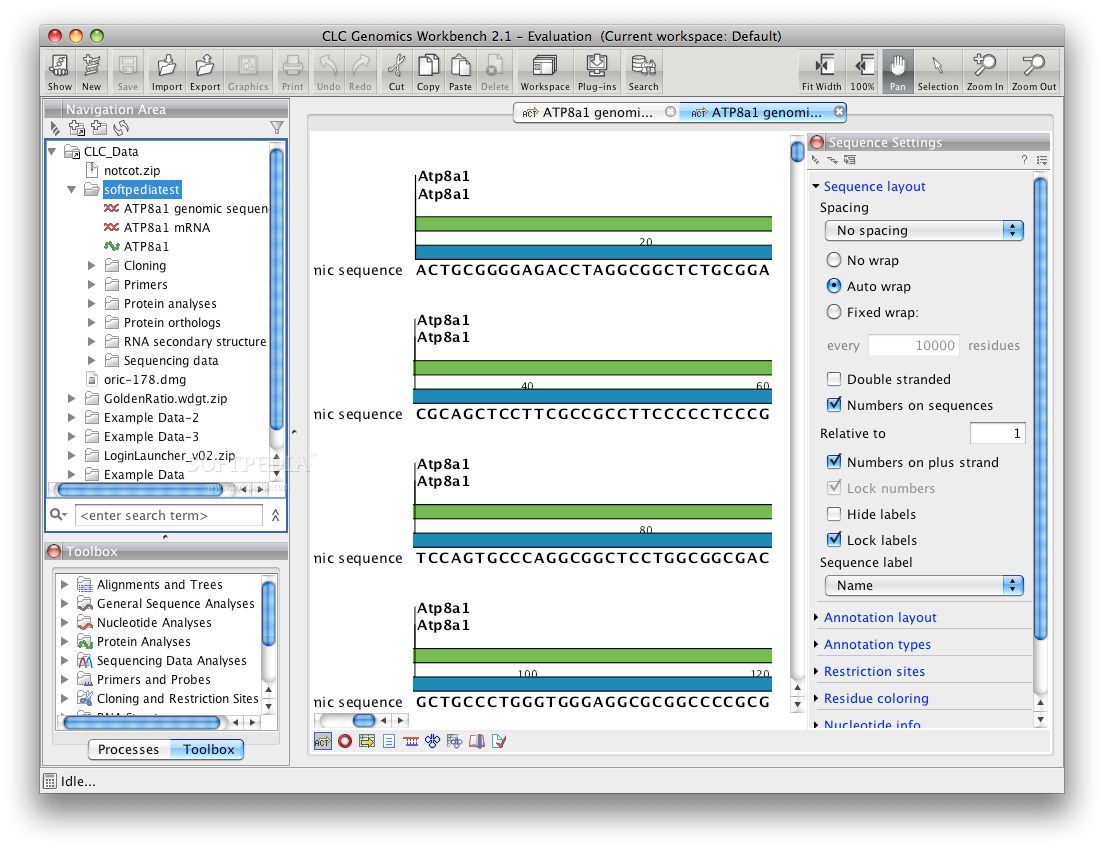Enable the Hide labels checkbox
The image size is (1104, 848).
(x=834, y=514)
